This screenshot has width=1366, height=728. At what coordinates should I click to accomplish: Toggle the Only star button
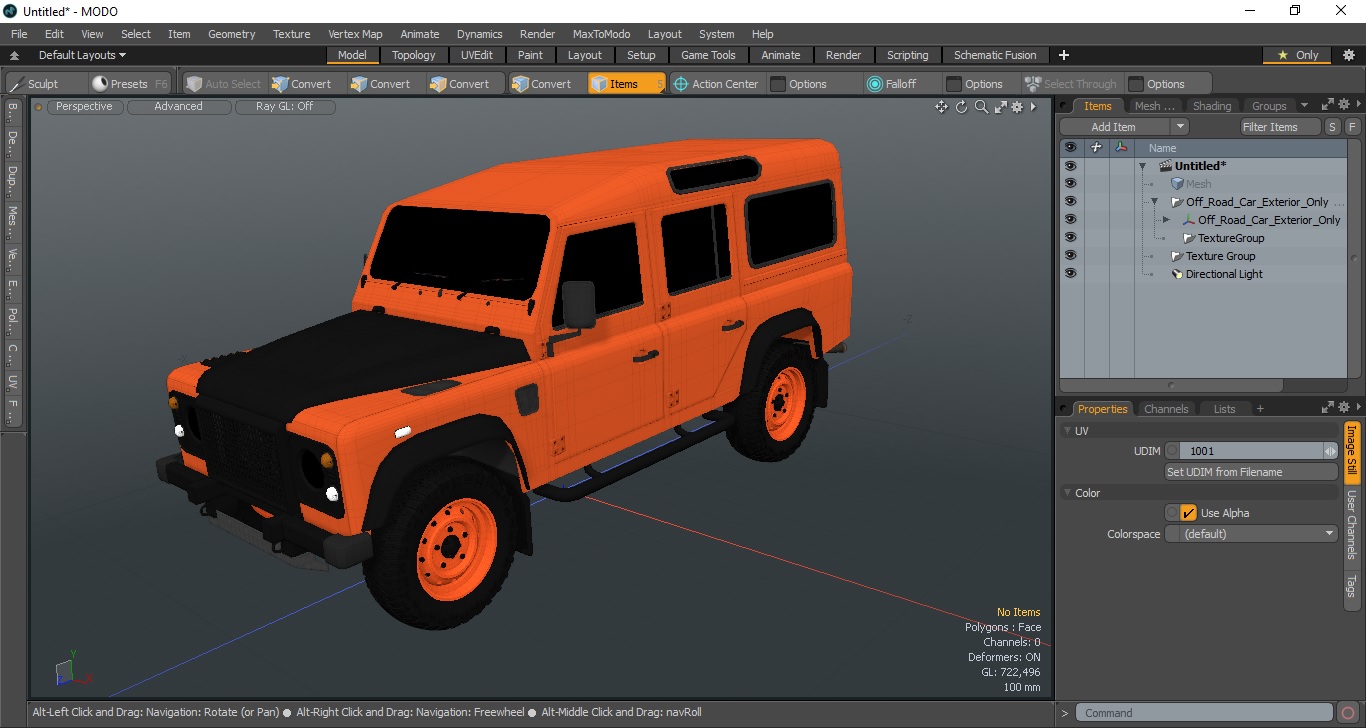[1298, 55]
